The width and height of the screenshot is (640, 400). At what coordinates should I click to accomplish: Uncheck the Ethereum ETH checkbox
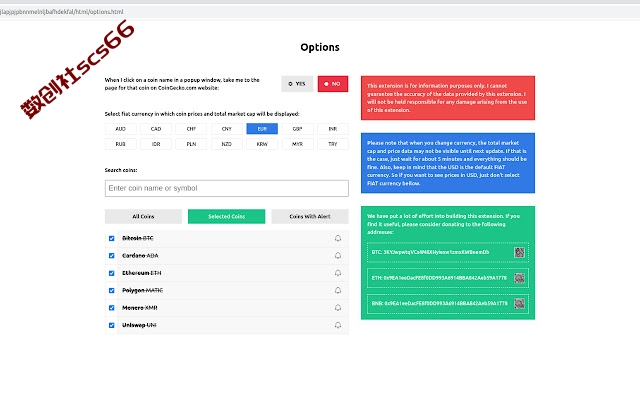[111, 273]
